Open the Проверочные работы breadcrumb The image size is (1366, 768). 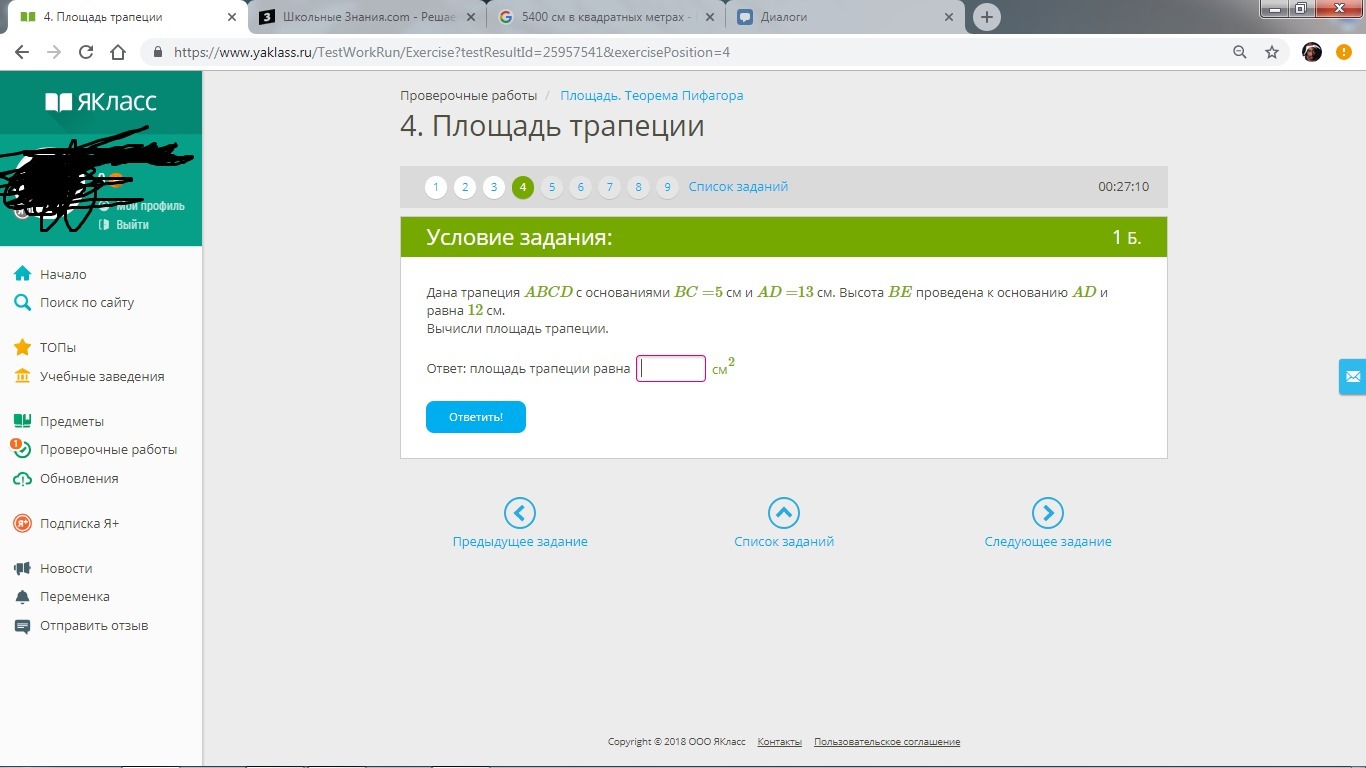point(468,96)
